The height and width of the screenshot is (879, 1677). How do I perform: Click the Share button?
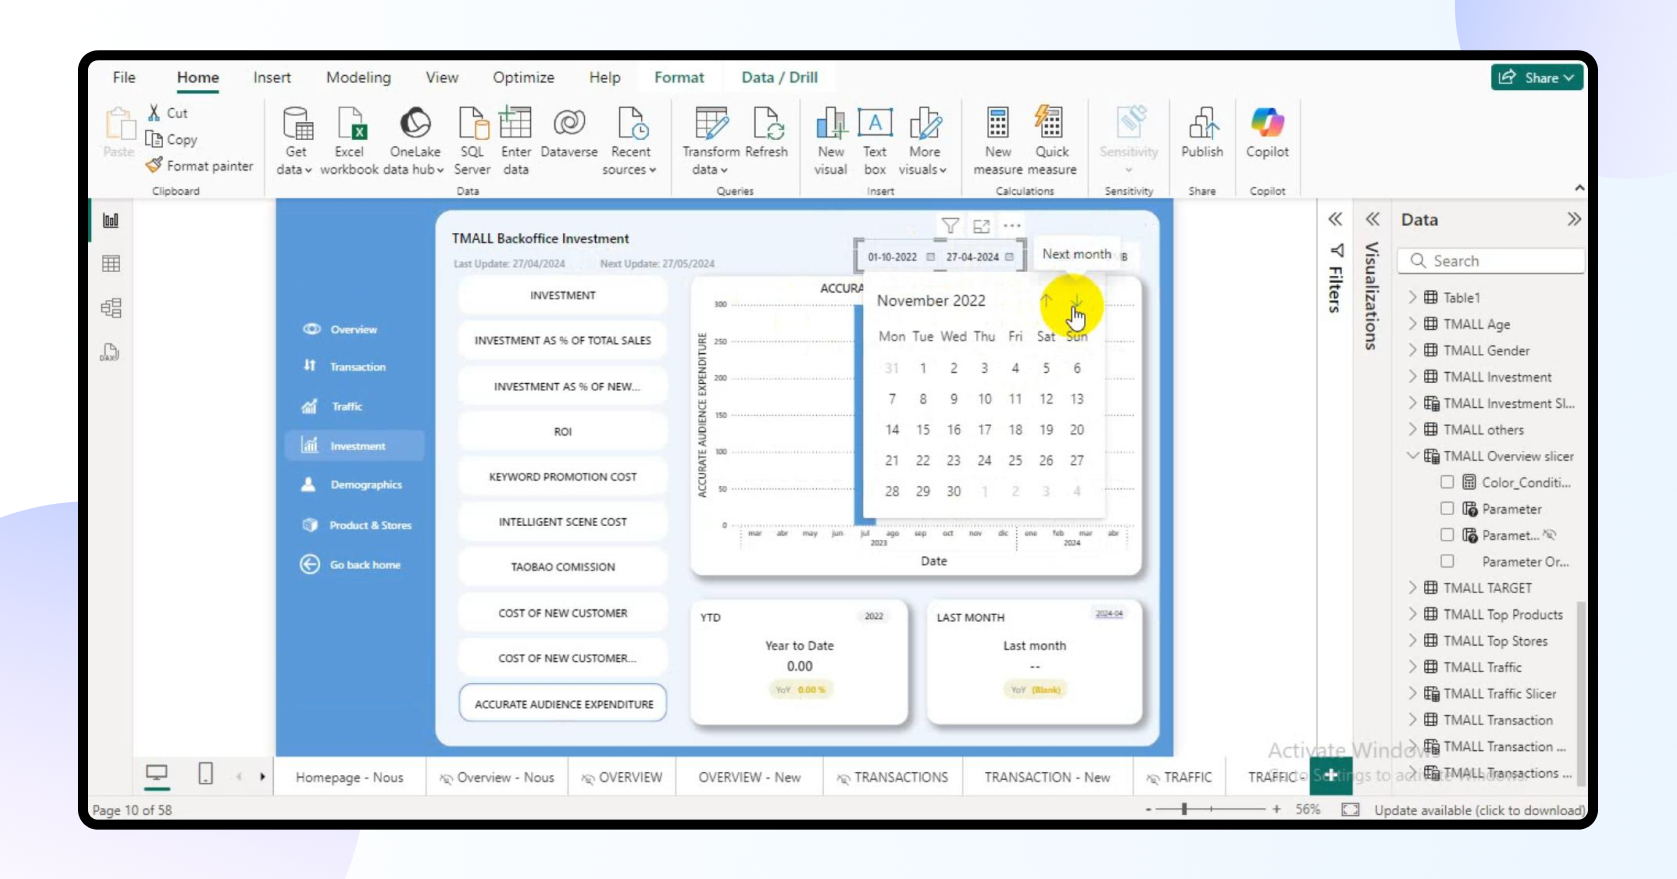1537,77
